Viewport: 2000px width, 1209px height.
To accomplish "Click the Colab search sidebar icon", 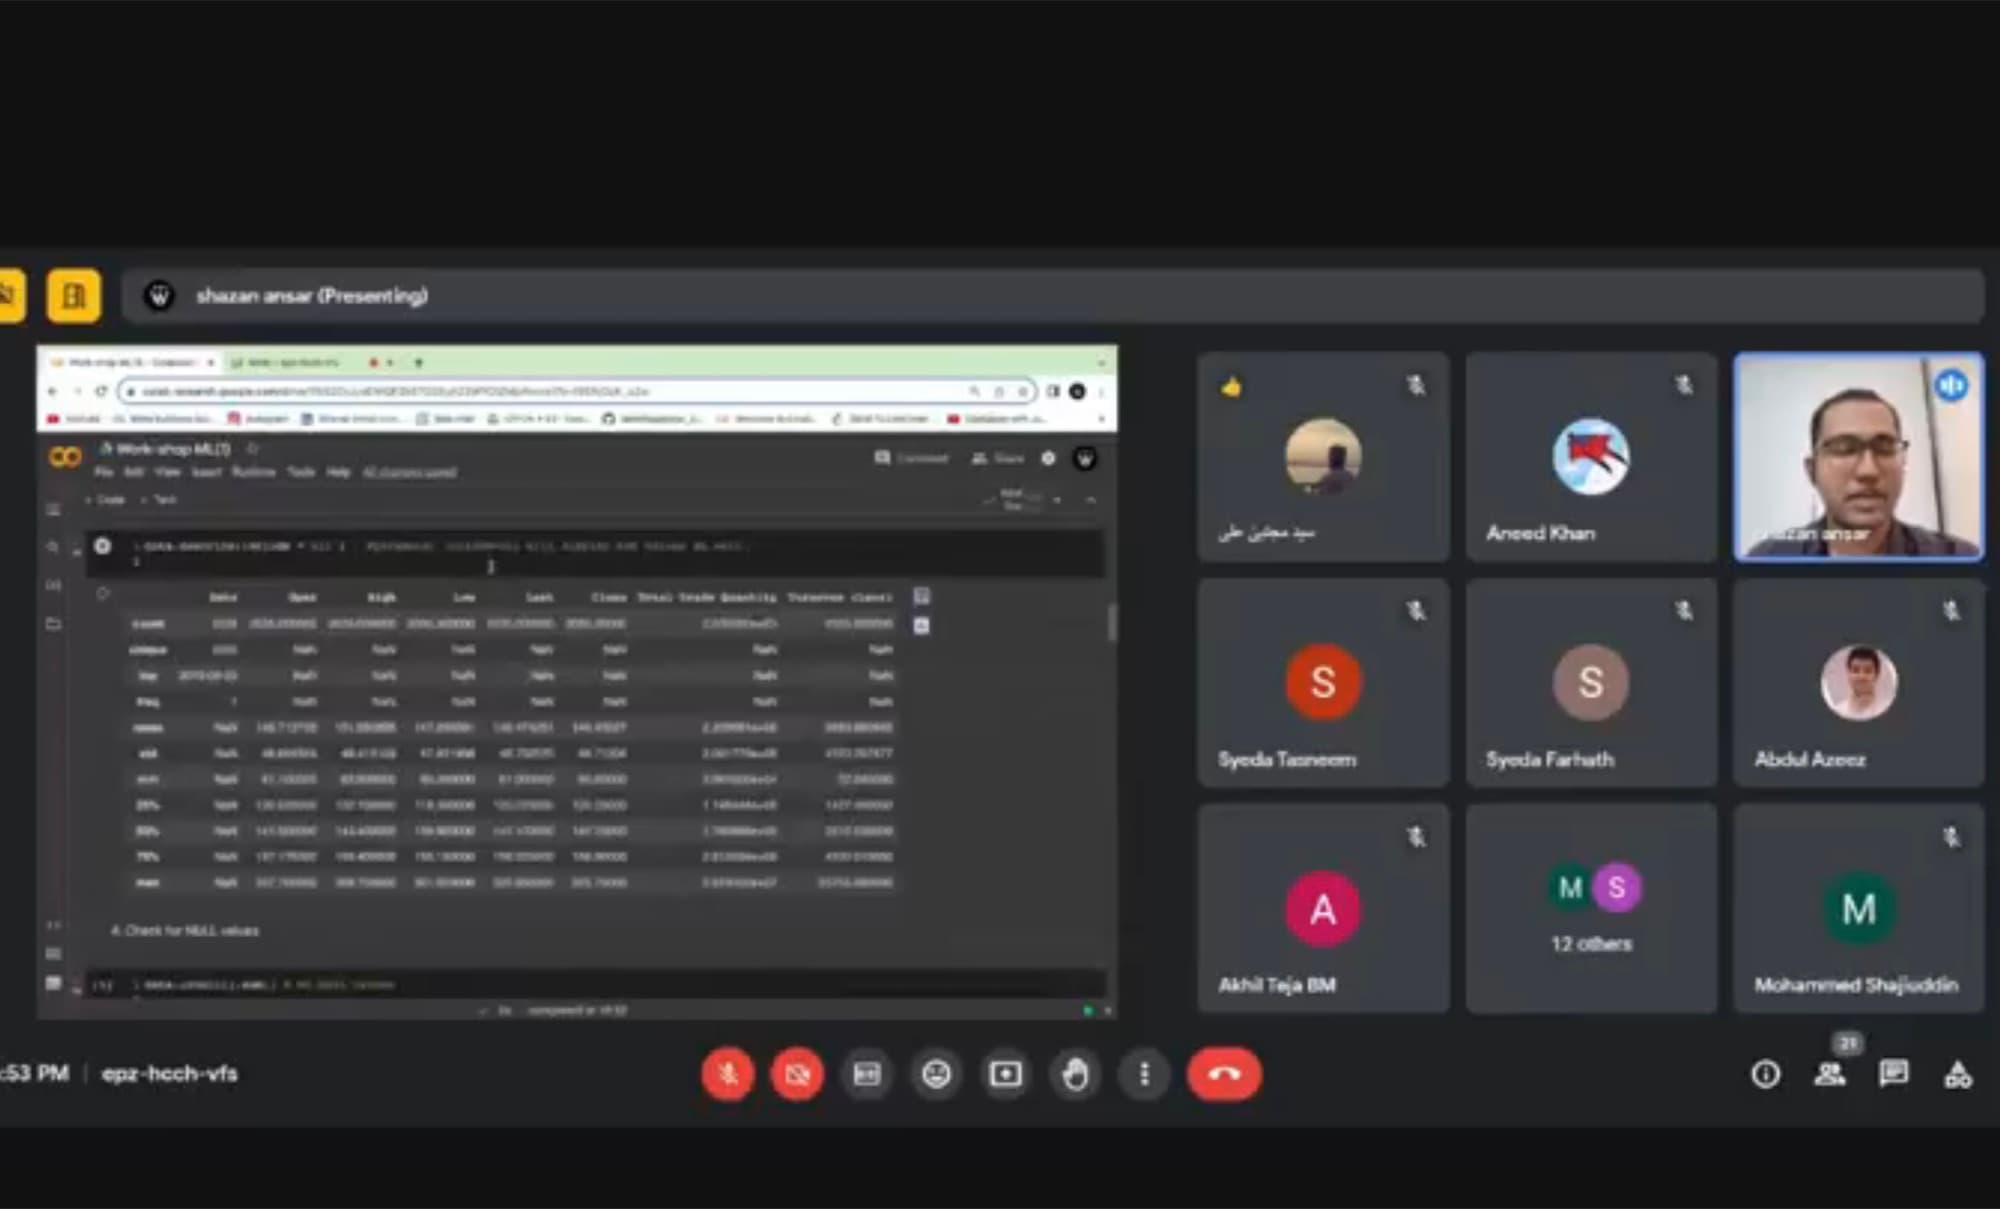I will [54, 546].
